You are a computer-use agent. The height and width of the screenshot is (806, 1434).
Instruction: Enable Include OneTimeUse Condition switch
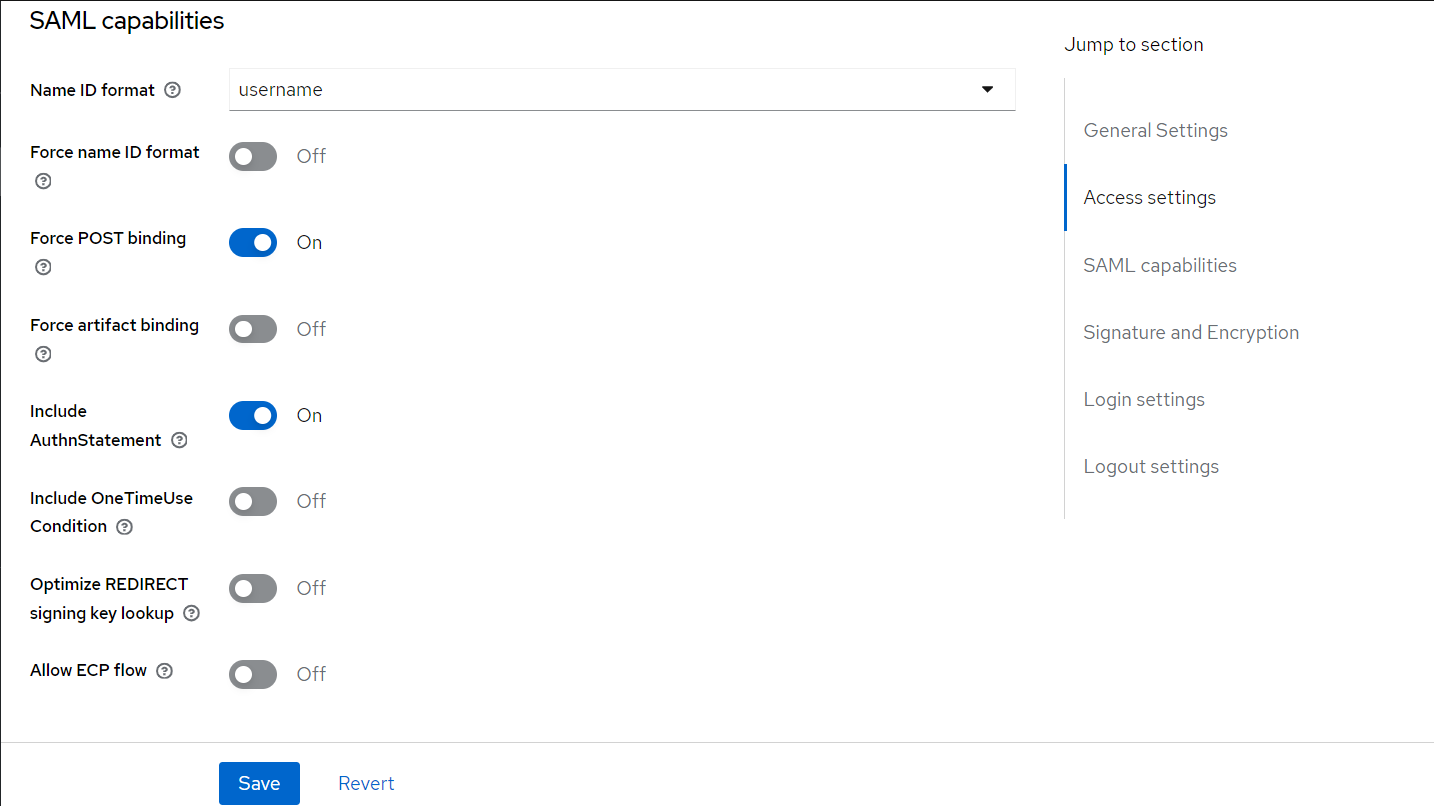click(253, 502)
